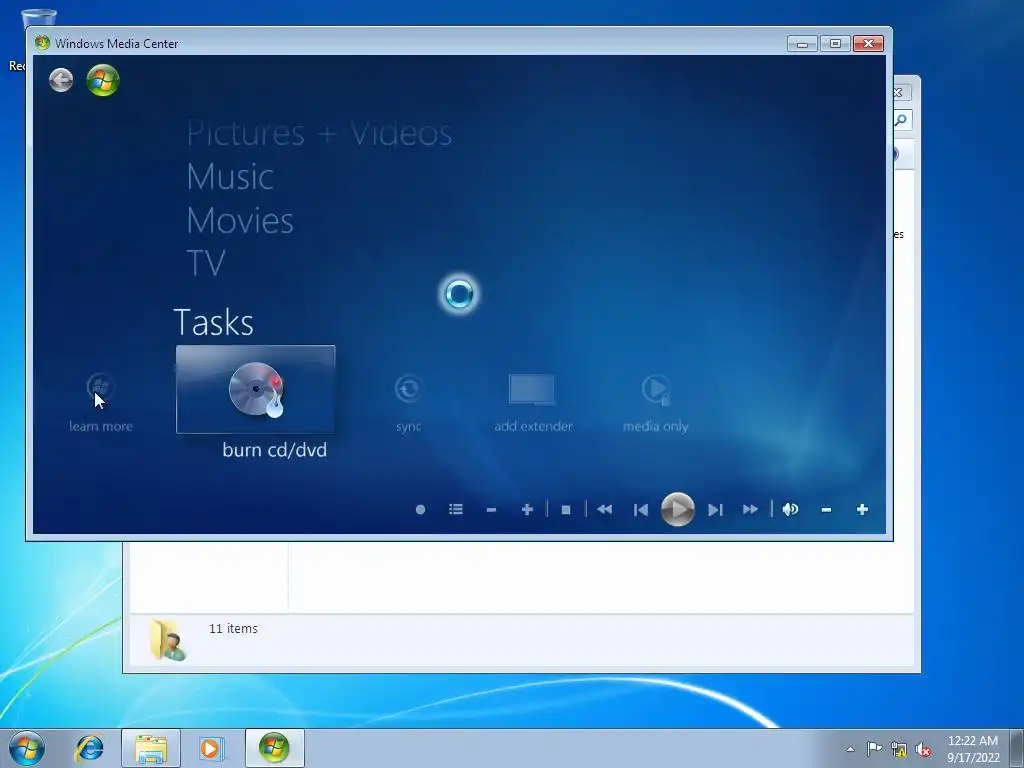1024x768 pixels.
Task: Open the Windows Start menu
Action: pyautogui.click(x=27, y=748)
